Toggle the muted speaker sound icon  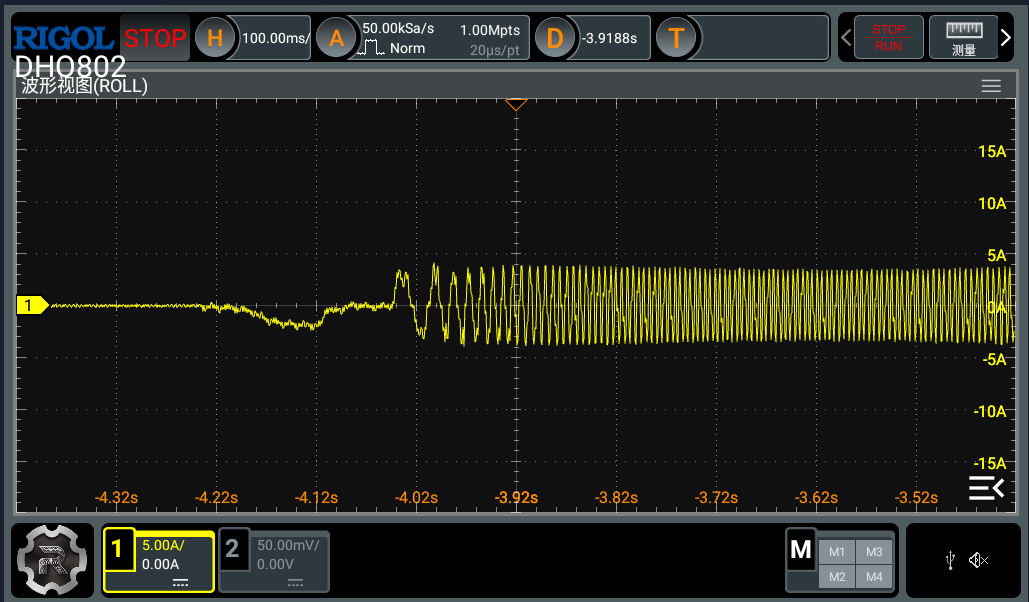[x=978, y=560]
